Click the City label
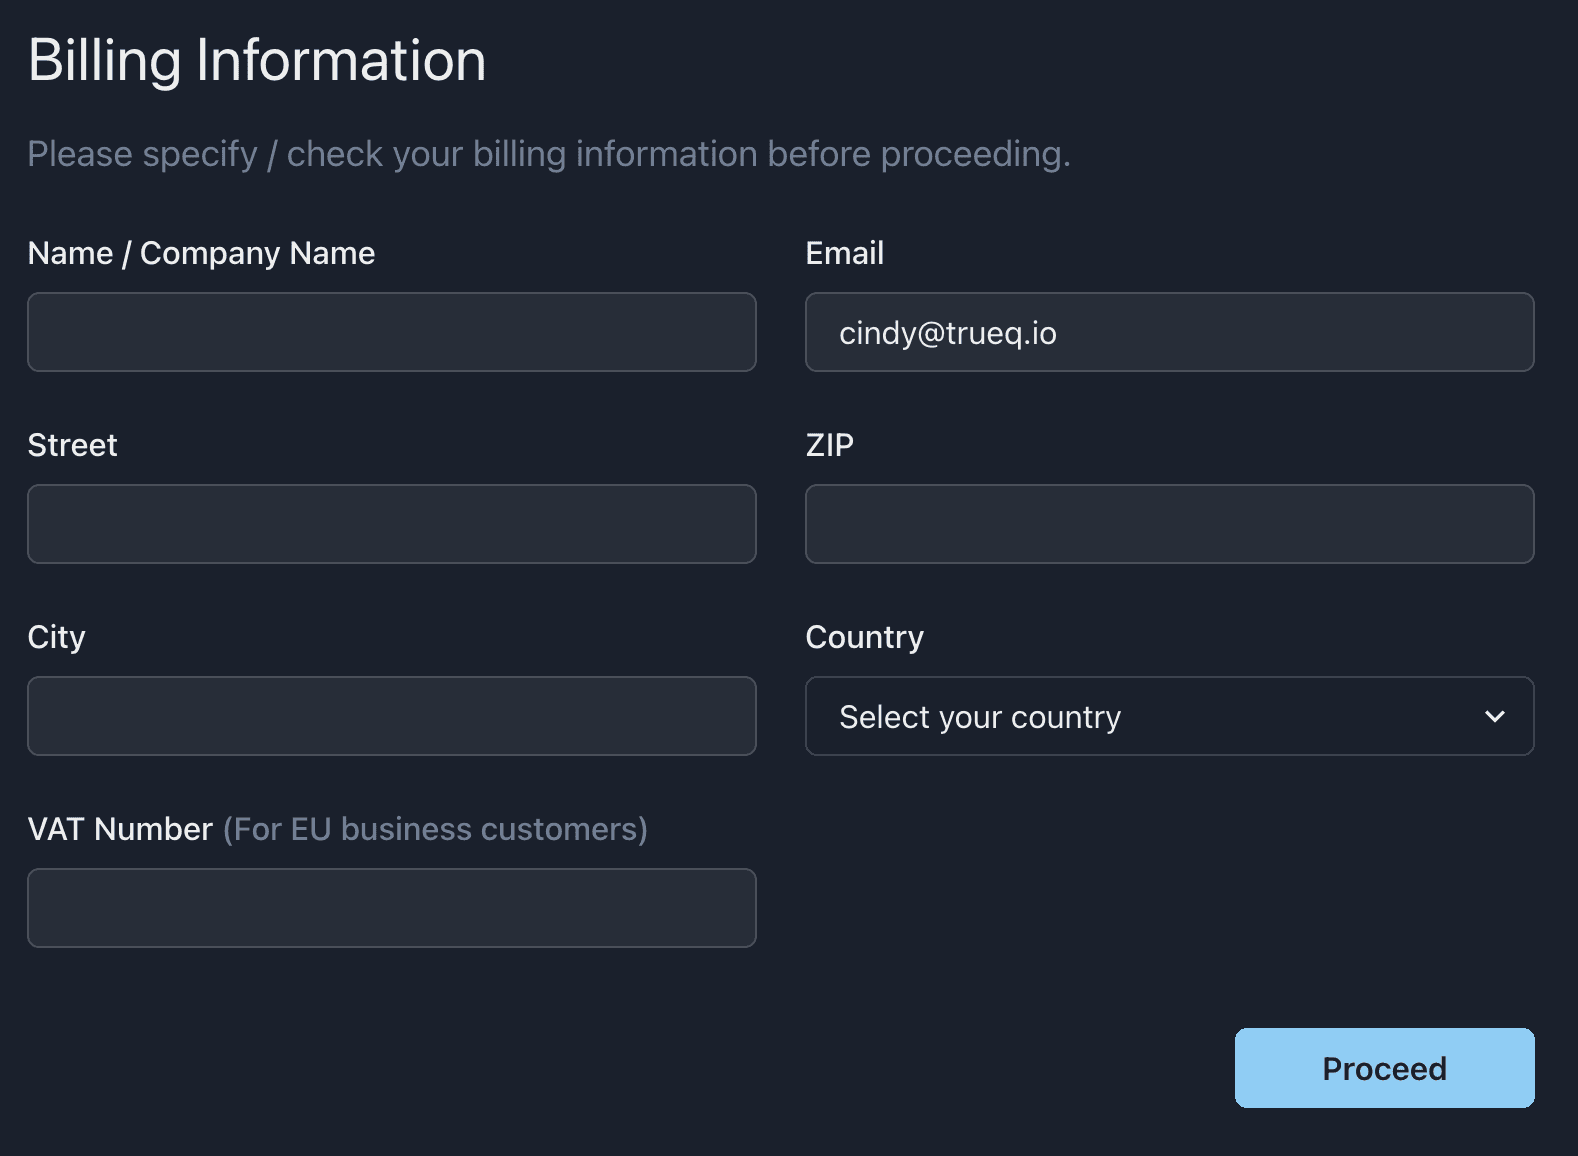Image resolution: width=1578 pixels, height=1156 pixels. (x=56, y=637)
